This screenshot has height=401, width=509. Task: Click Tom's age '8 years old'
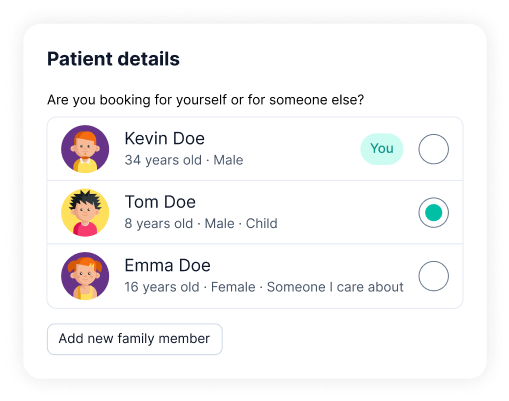159,224
